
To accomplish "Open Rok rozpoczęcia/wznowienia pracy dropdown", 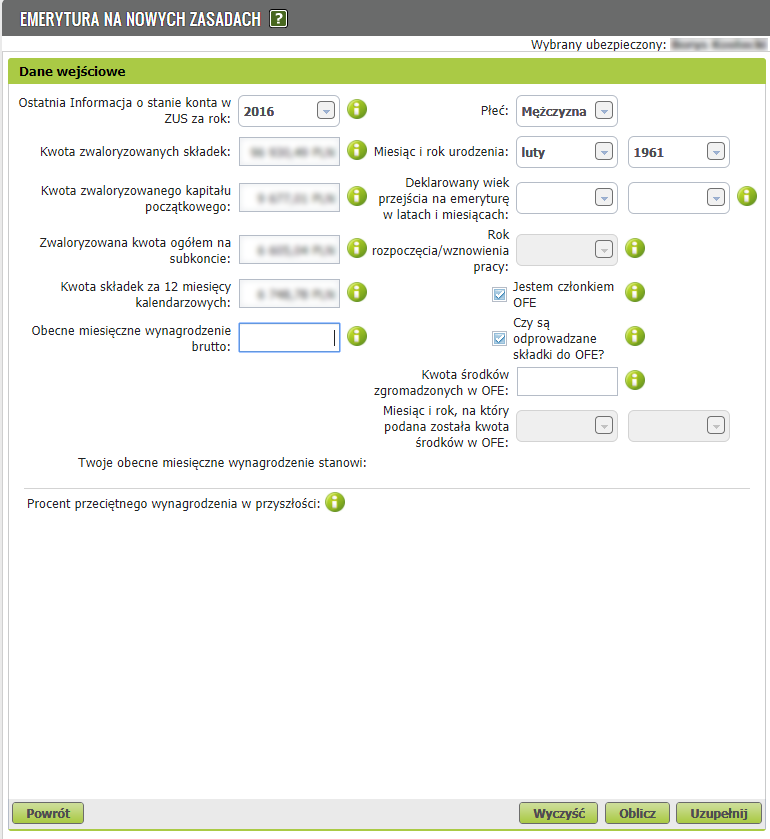I will point(567,250).
